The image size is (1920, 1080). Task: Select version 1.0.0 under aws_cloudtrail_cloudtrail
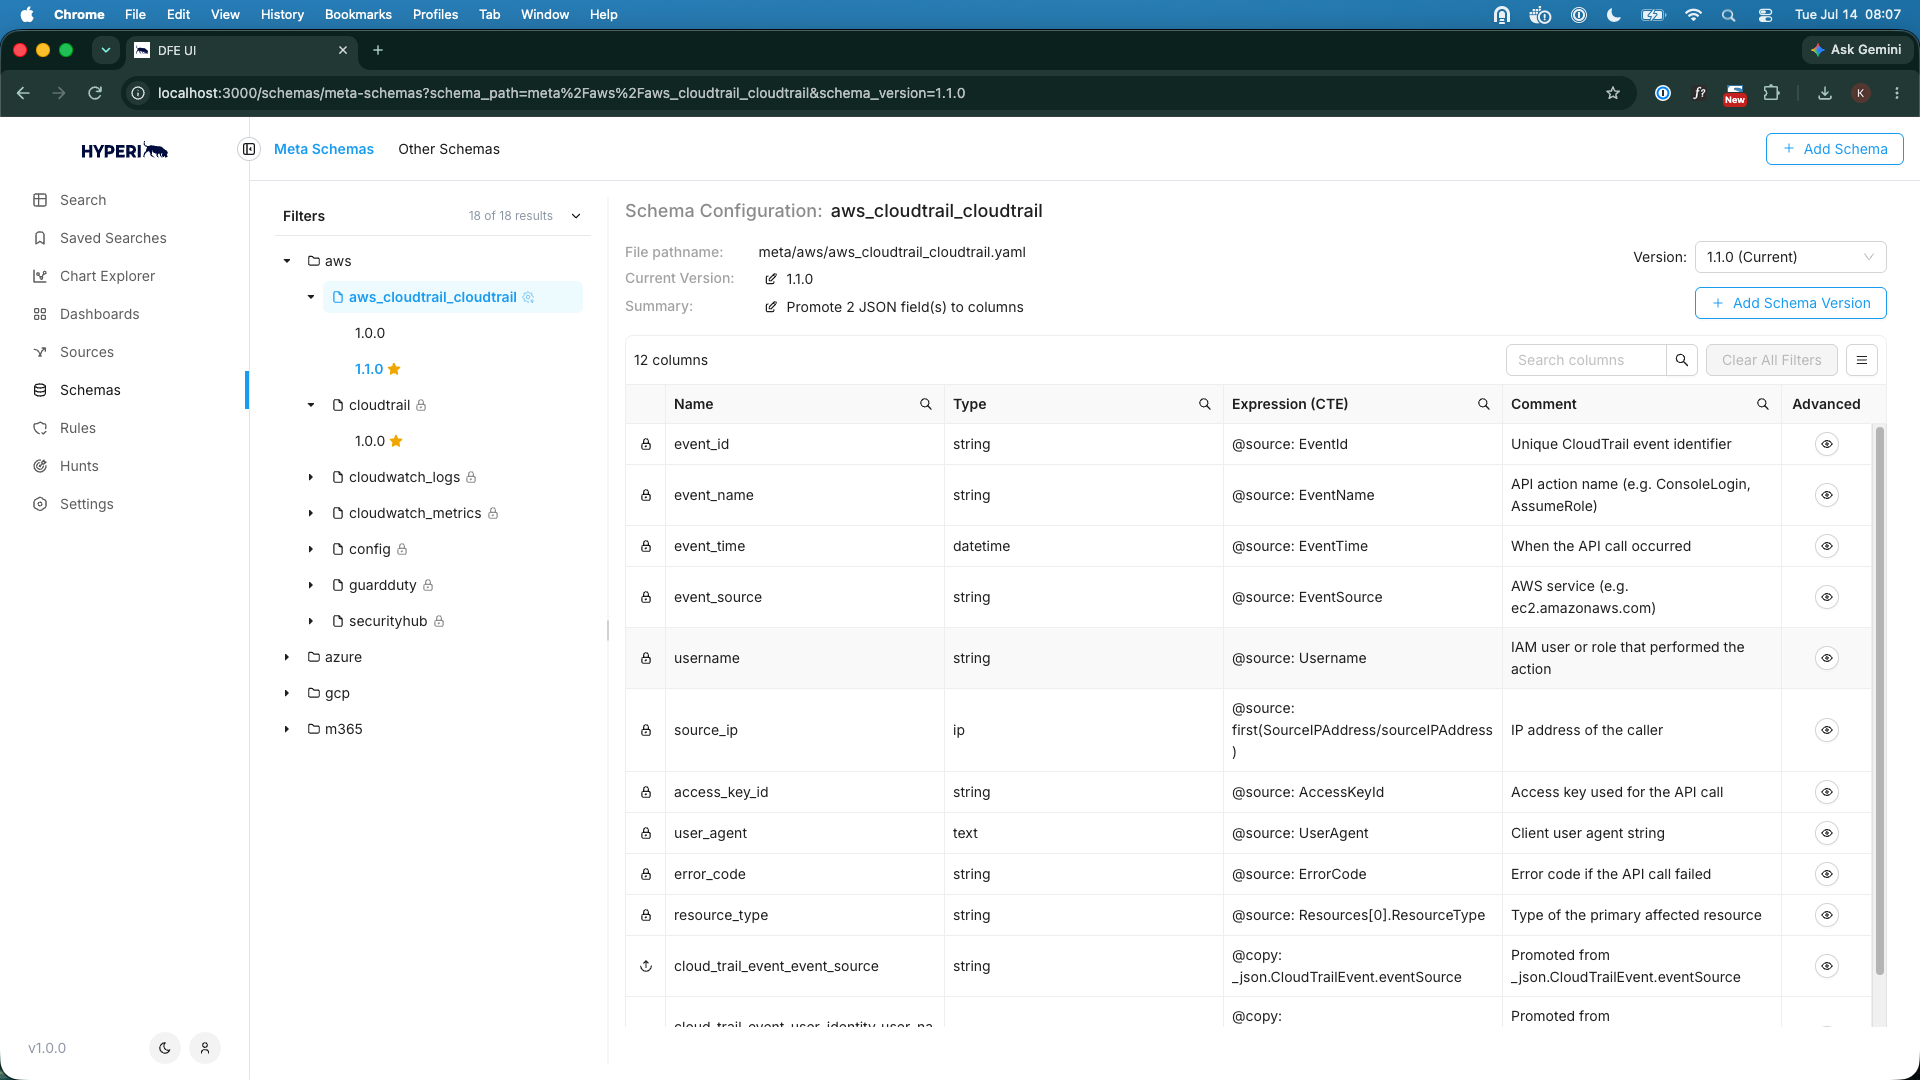point(370,333)
